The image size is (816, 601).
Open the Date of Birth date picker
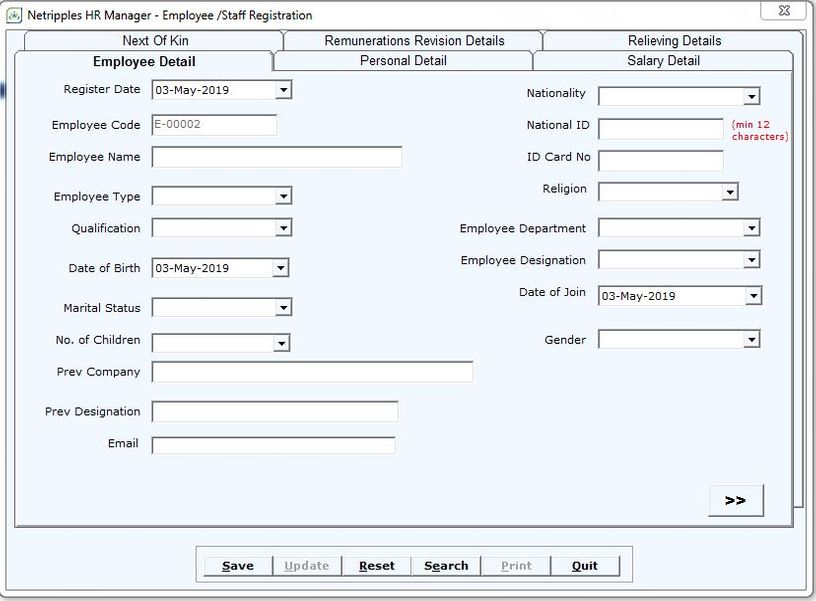pyautogui.click(x=280, y=268)
